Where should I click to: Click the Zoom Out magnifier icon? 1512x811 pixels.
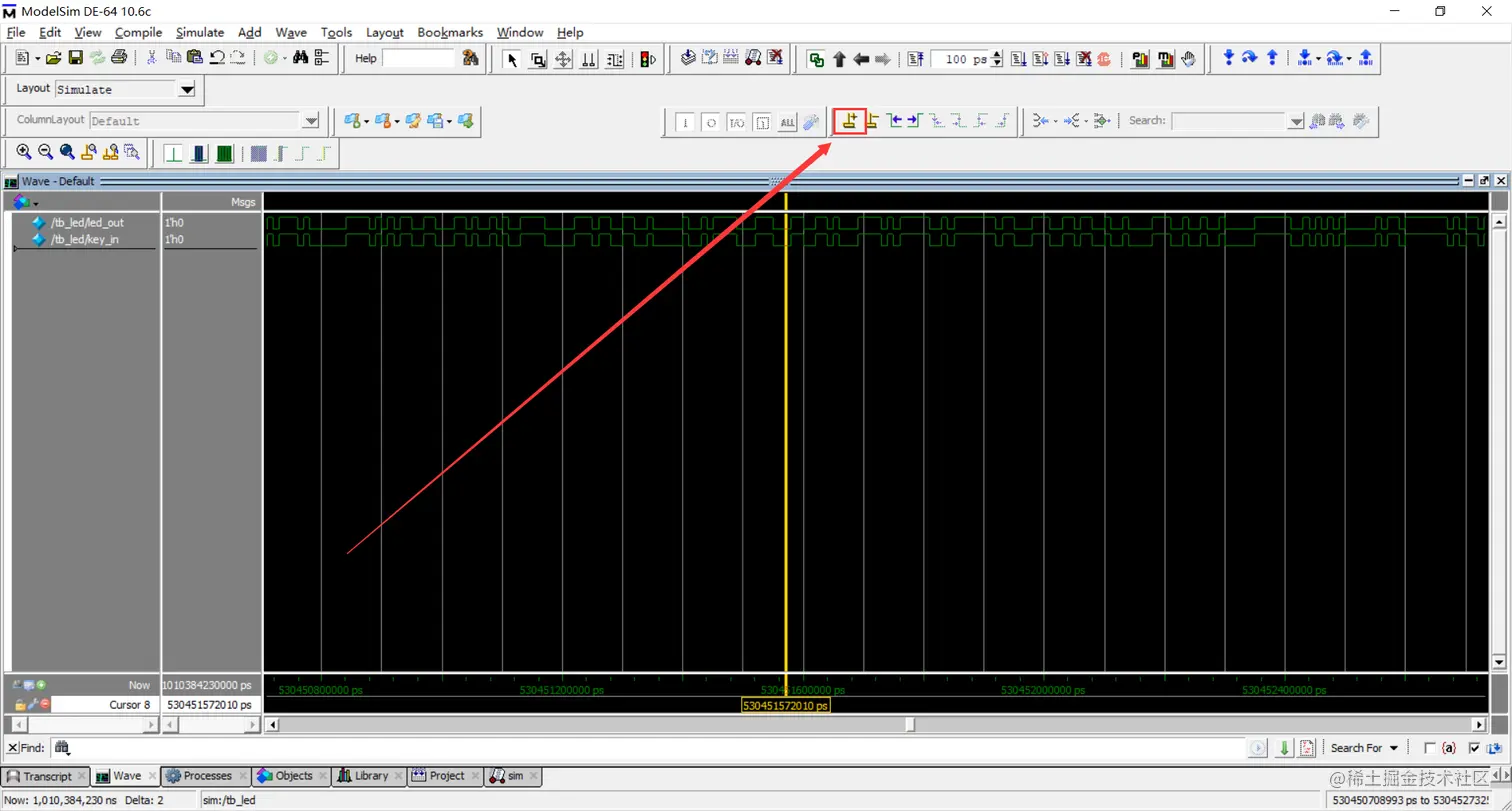point(45,153)
